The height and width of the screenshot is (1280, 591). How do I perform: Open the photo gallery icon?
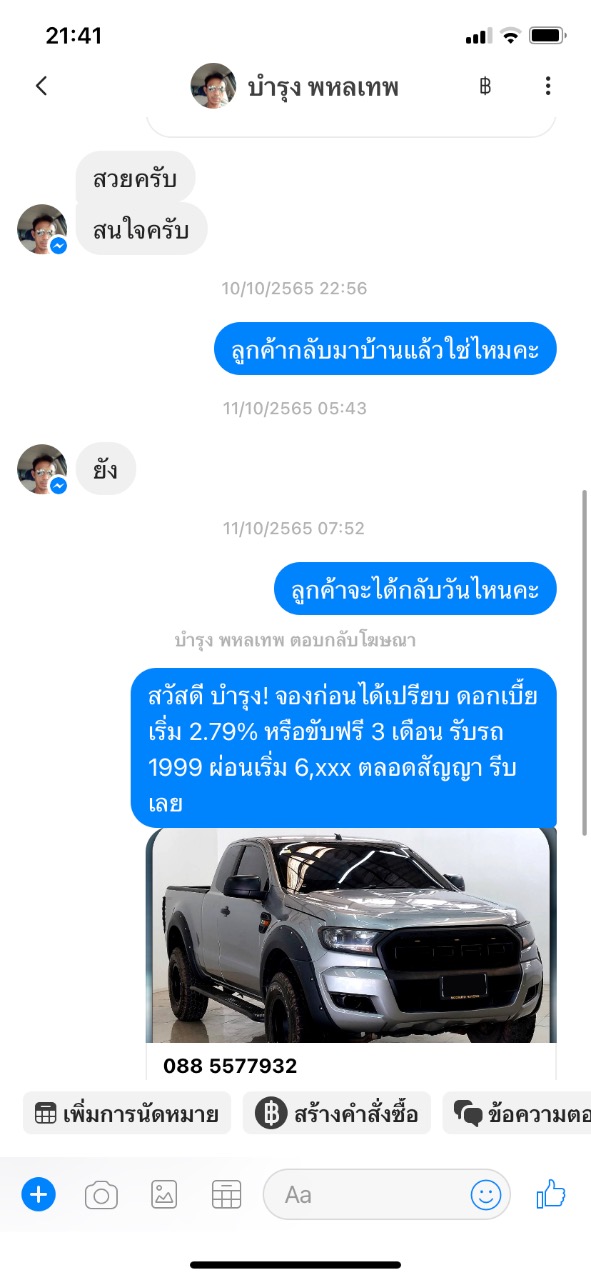click(164, 1194)
